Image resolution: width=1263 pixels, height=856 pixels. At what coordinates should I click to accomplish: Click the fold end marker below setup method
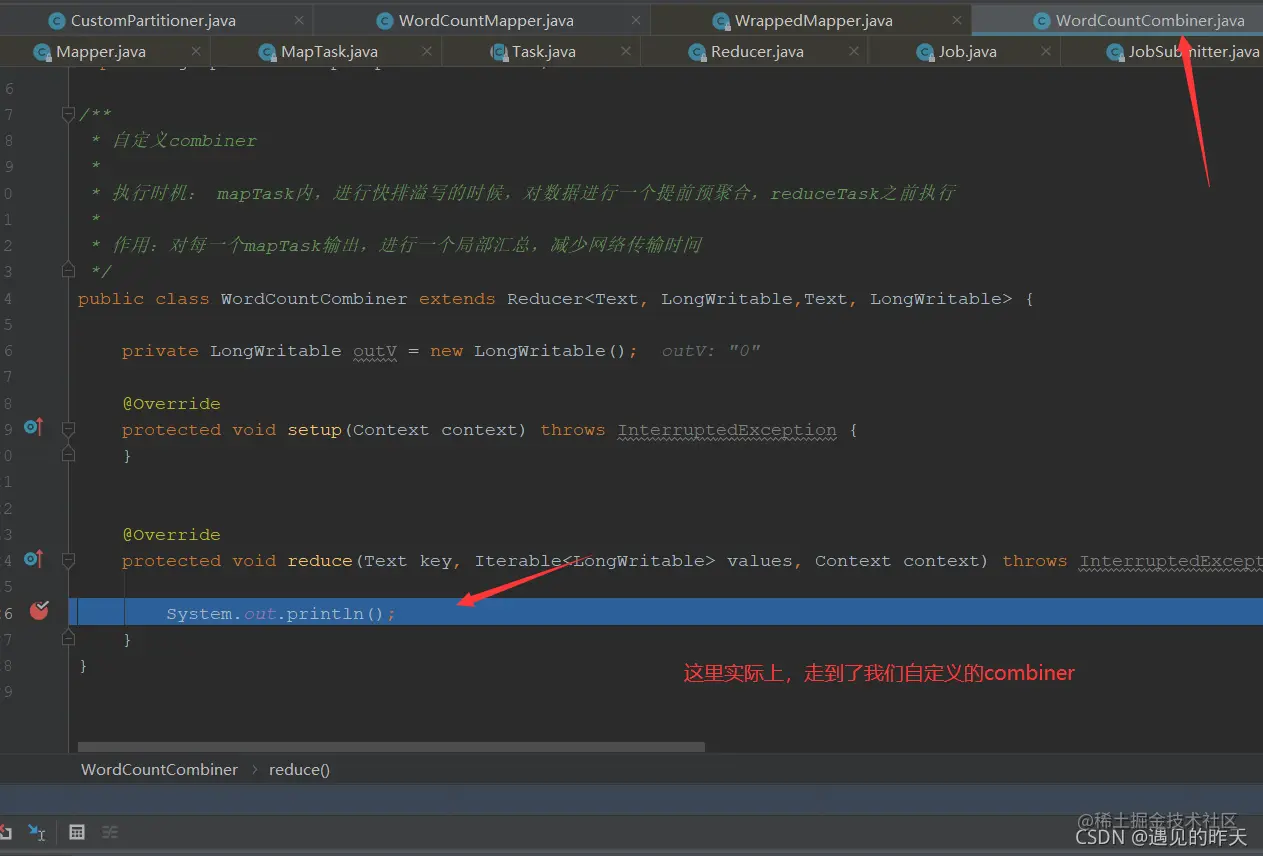coord(68,455)
